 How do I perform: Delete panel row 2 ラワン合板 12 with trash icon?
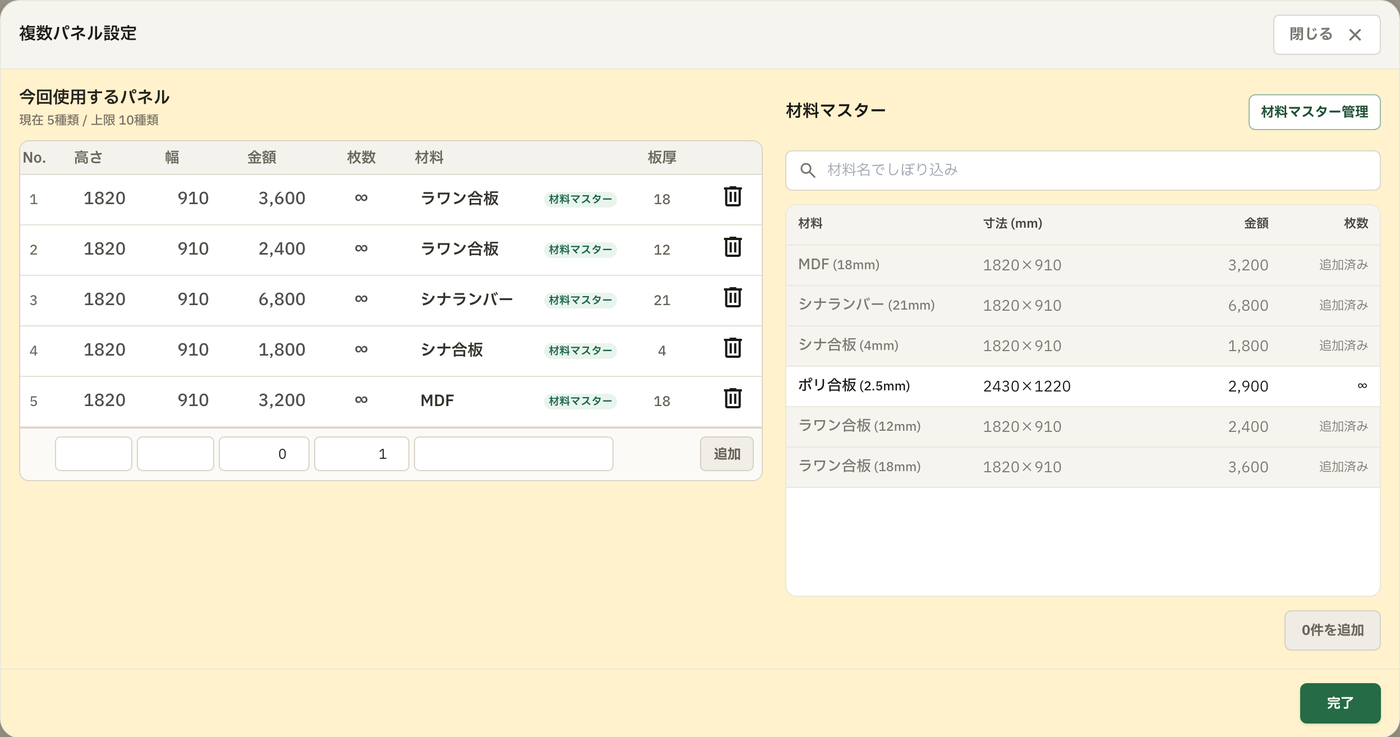coord(733,247)
